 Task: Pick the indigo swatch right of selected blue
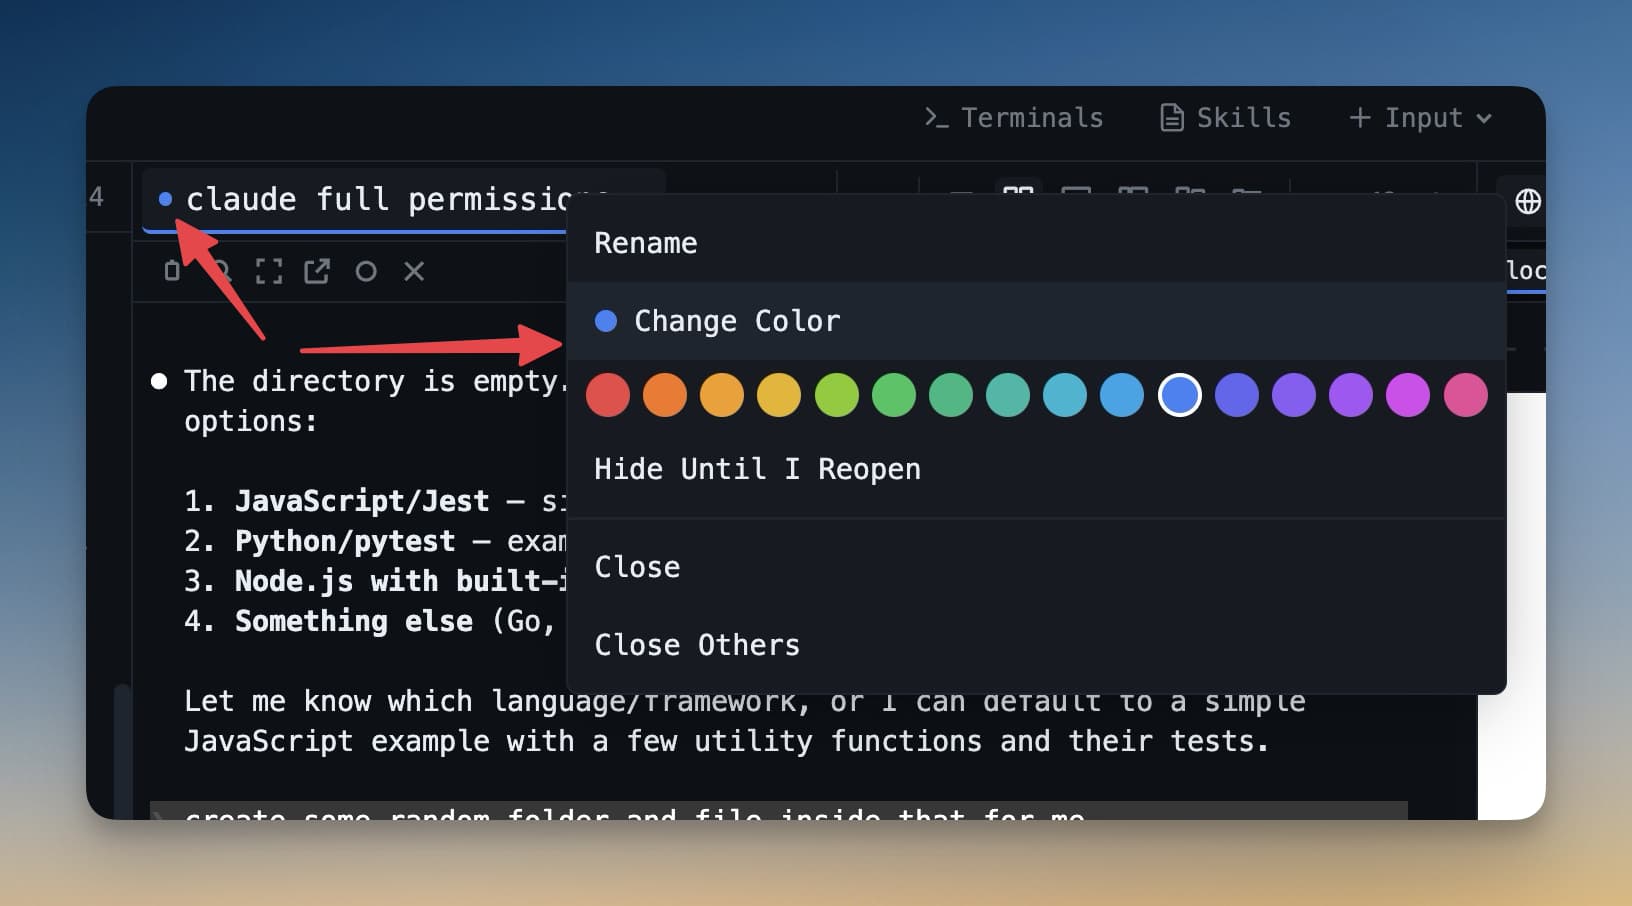tap(1237, 395)
